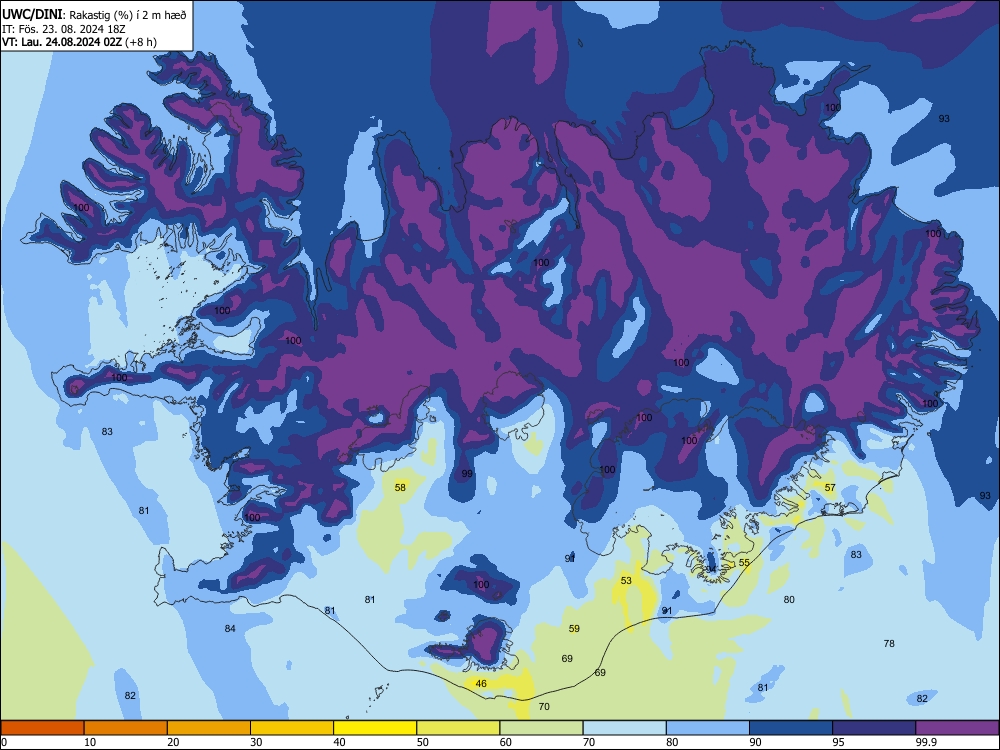The width and height of the screenshot is (1000, 750).
Task: Click the "59" humidity value on the map
Action: pos(574,628)
